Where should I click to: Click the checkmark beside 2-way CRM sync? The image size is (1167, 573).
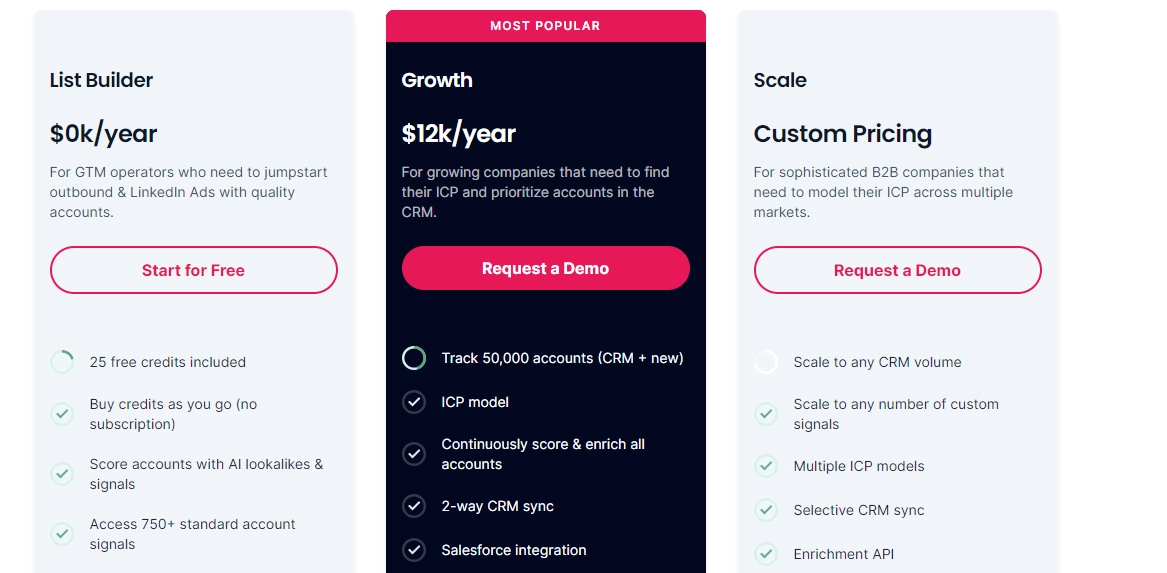tap(414, 506)
